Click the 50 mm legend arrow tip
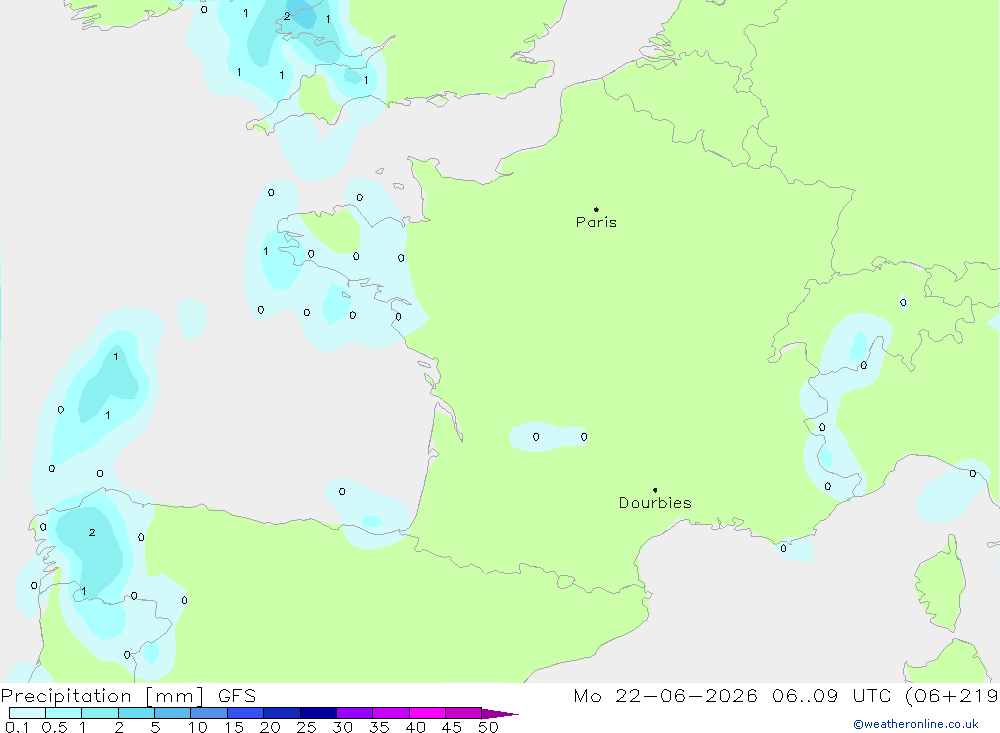This screenshot has width=1000, height=733. click(500, 713)
